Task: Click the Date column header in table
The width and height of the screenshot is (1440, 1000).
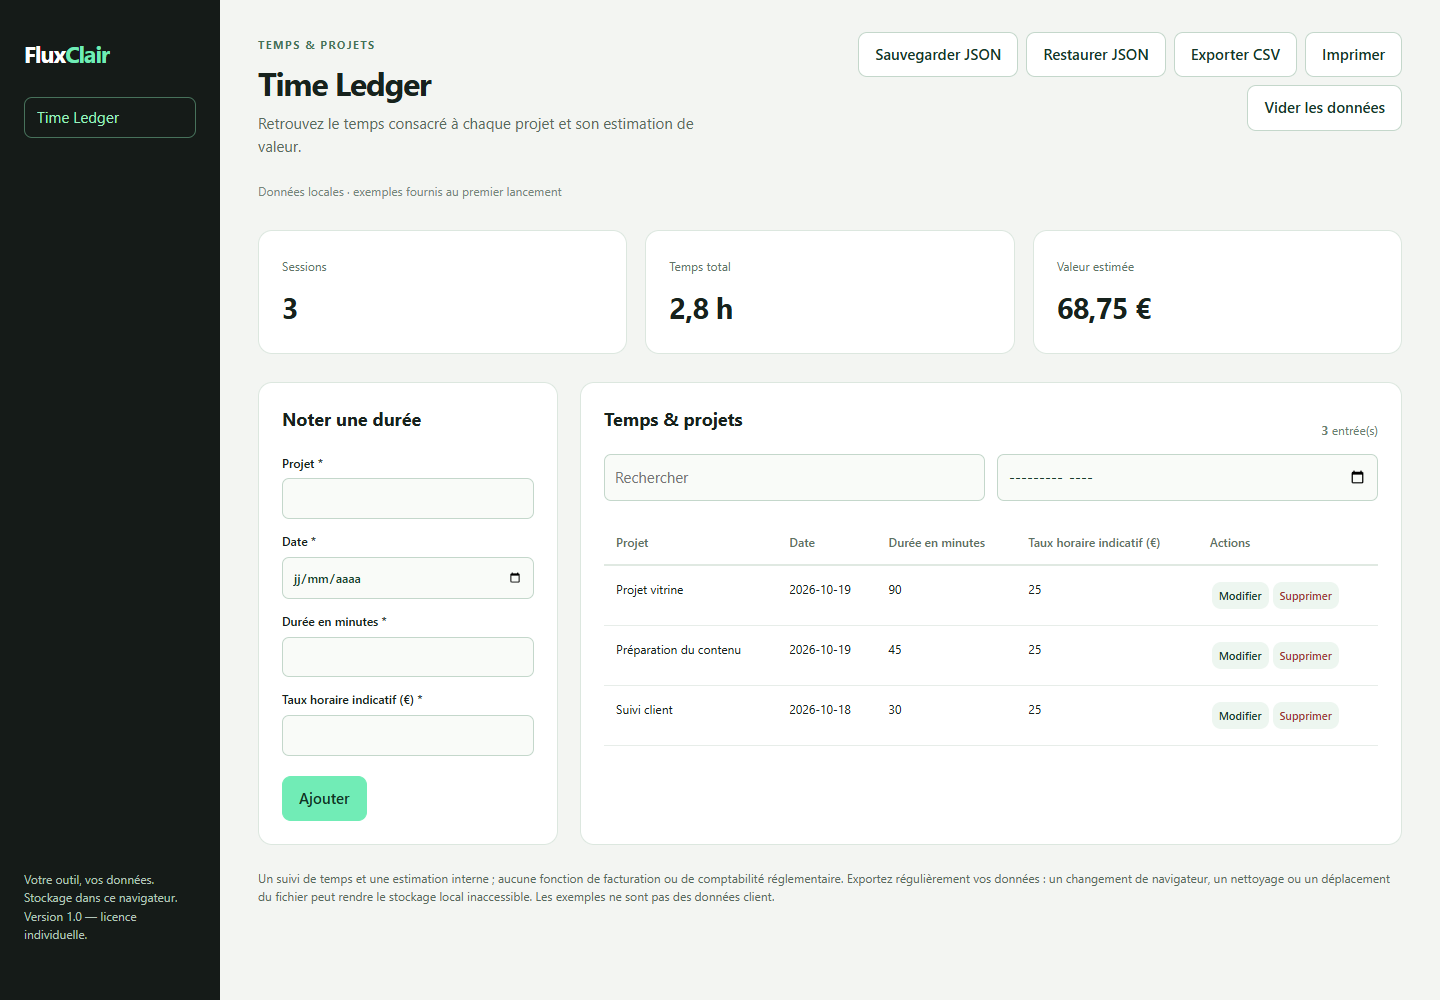Action: coord(802,543)
